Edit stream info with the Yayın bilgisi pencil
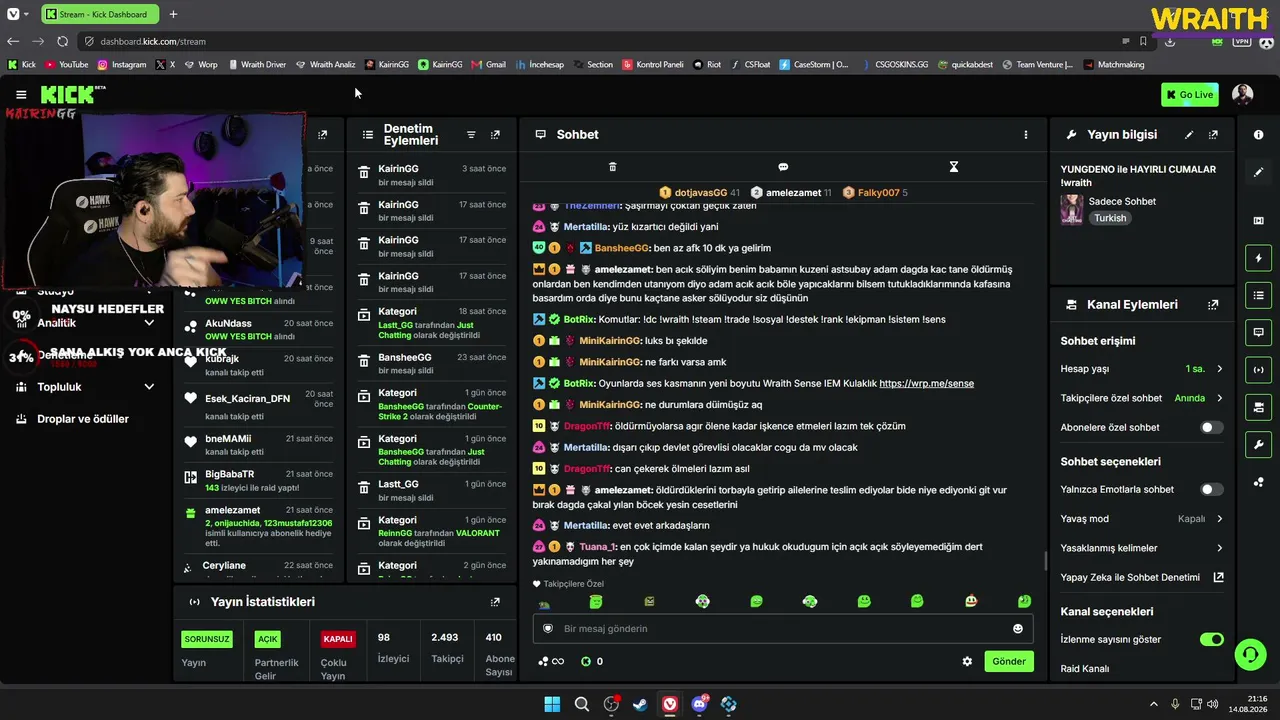Screen dimensions: 1280x720 coord(1189,134)
